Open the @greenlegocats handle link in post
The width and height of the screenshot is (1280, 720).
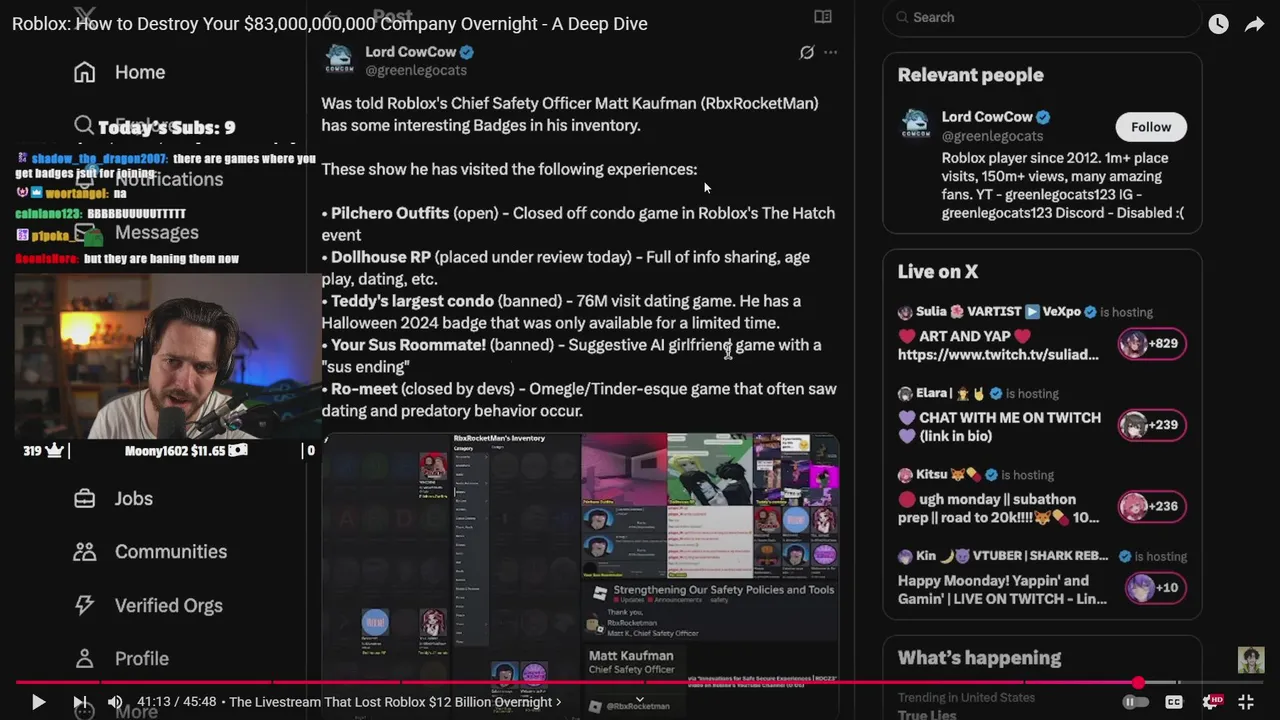pyautogui.click(x=416, y=70)
